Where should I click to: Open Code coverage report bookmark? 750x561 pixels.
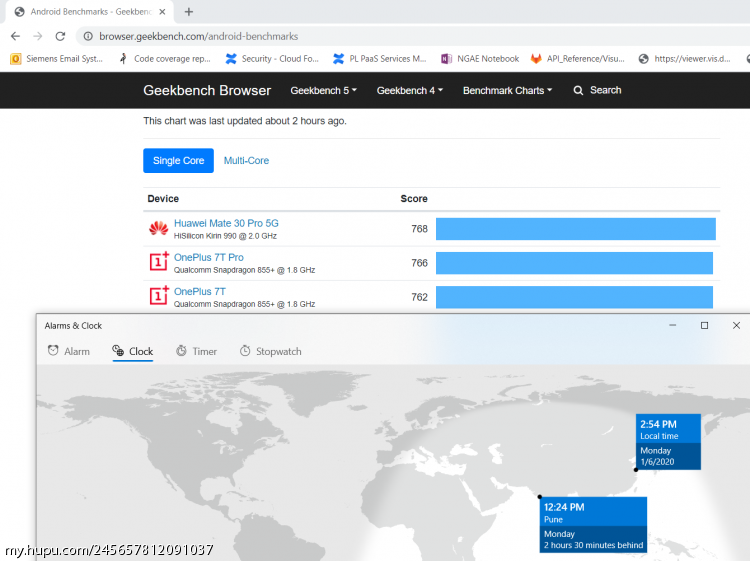tap(165, 59)
